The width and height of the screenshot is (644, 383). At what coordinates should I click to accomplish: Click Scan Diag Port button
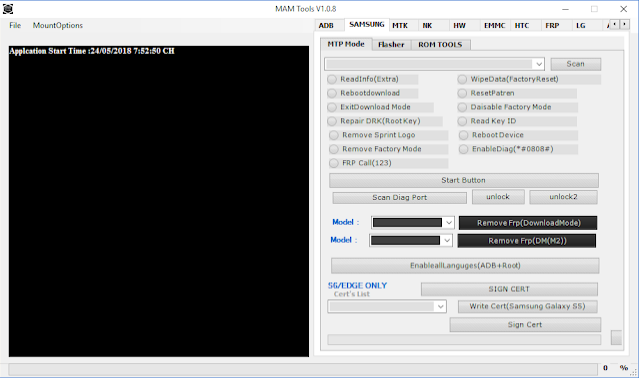tap(399, 197)
